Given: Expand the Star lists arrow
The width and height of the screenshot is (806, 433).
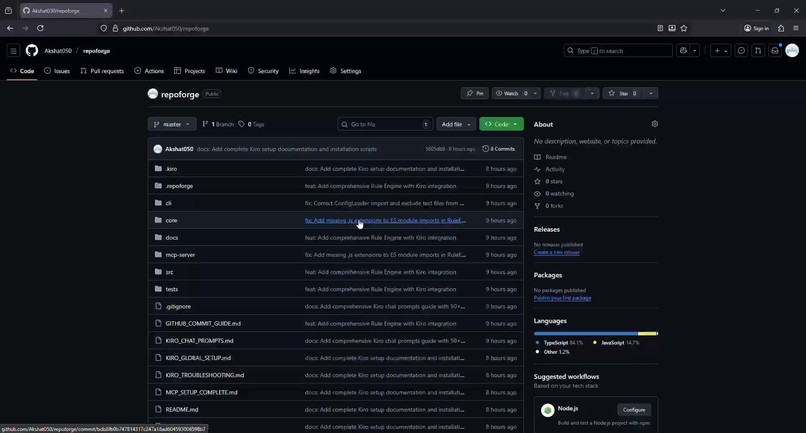Looking at the screenshot, I should 651,94.
